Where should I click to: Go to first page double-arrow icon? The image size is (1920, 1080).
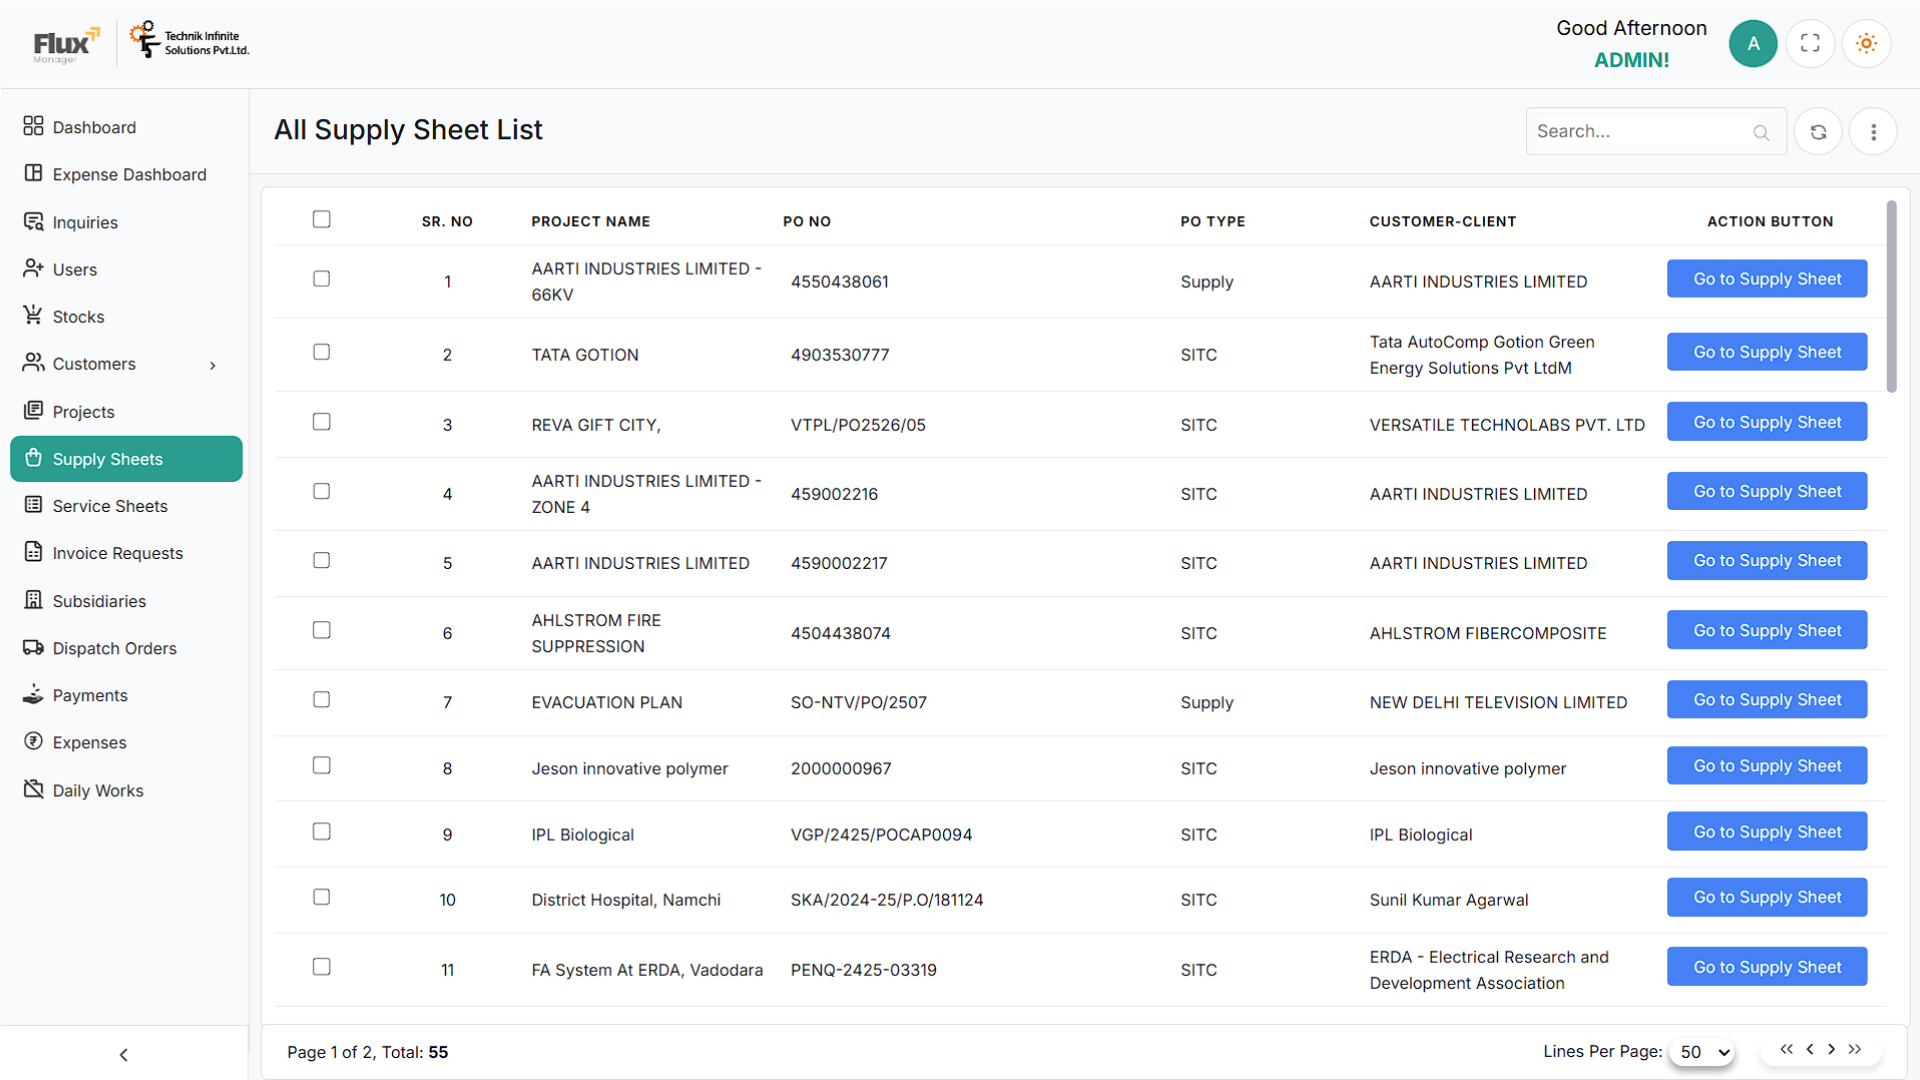pos(1786,1049)
